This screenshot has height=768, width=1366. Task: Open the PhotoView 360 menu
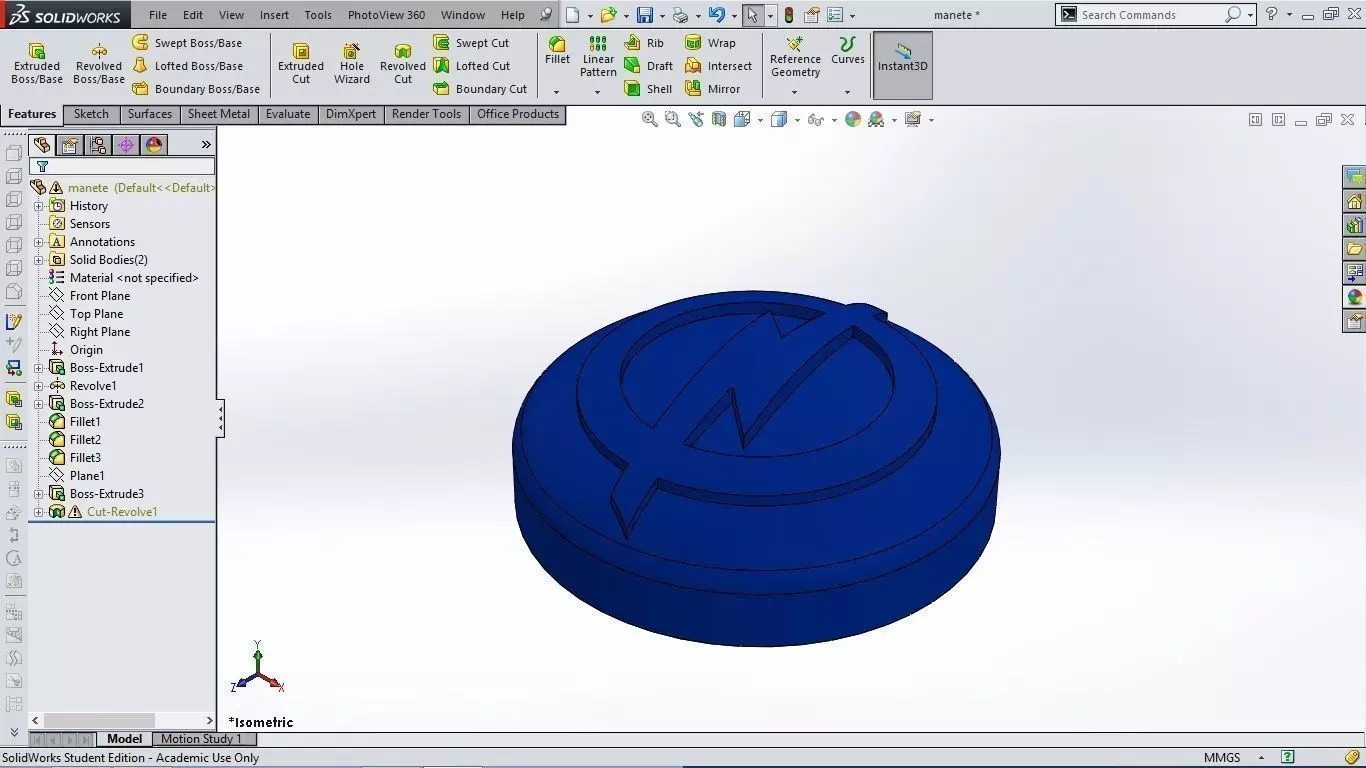(x=386, y=15)
